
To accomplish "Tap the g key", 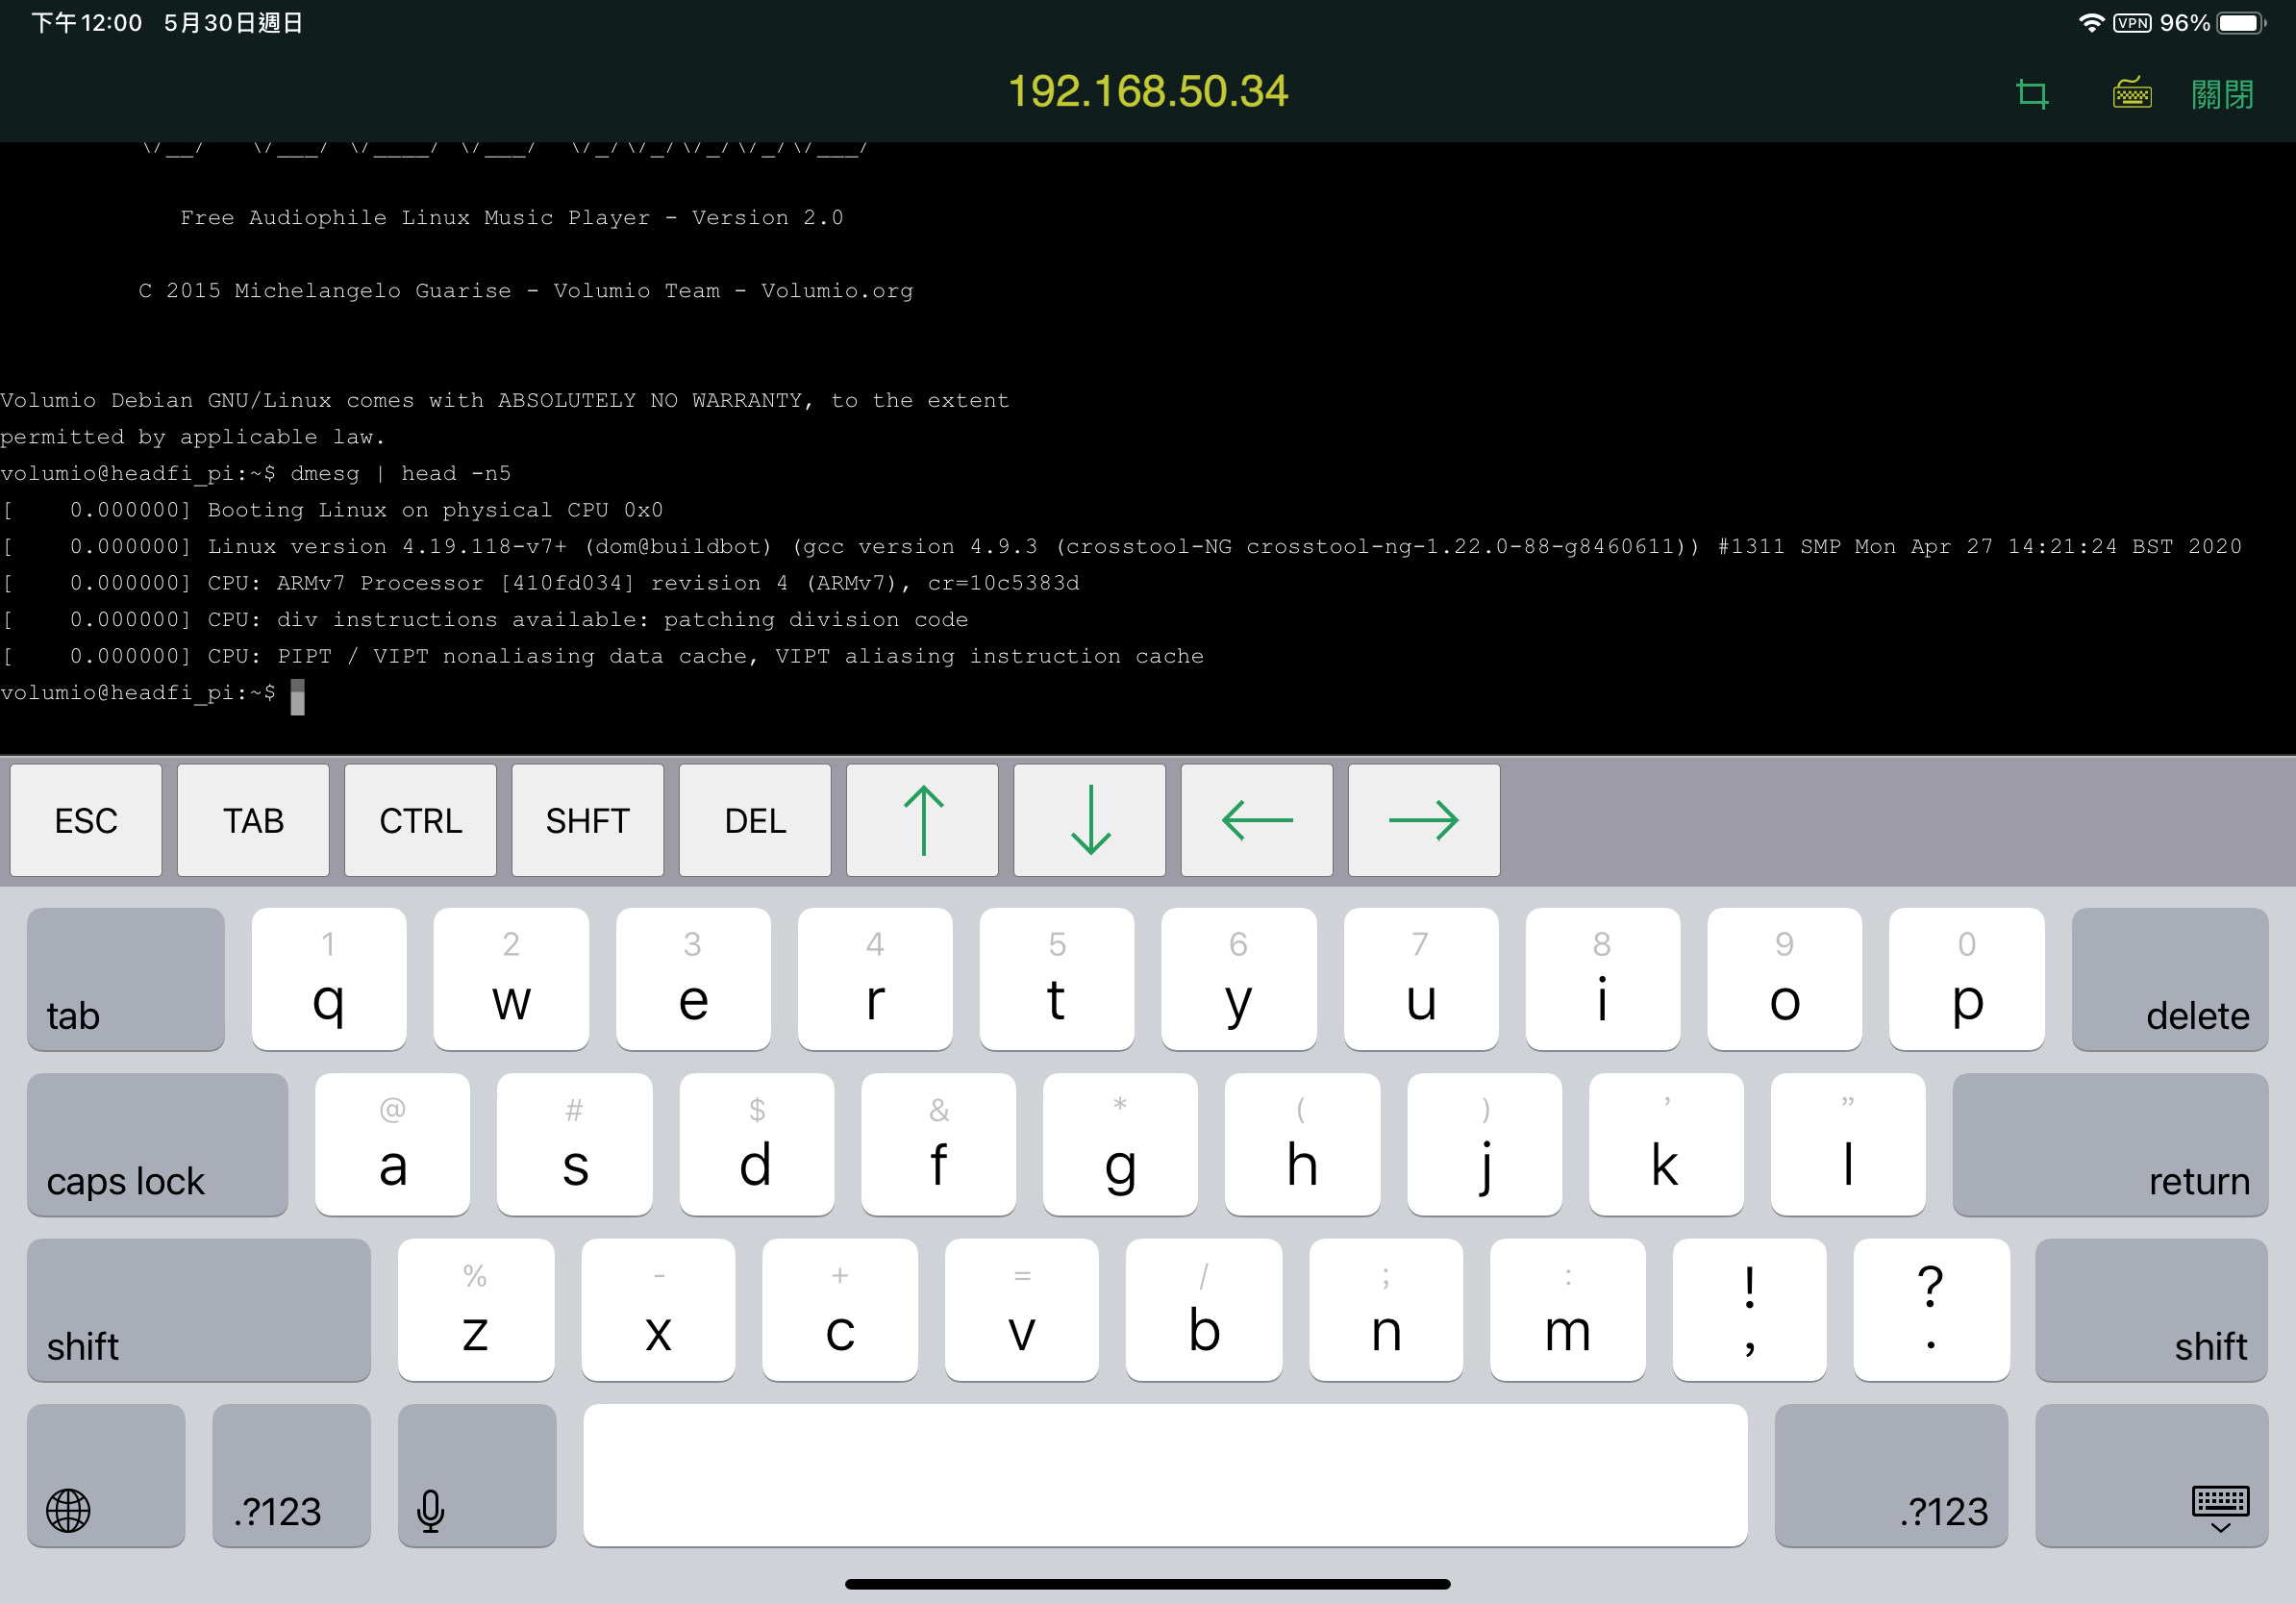I will pyautogui.click(x=1120, y=1144).
